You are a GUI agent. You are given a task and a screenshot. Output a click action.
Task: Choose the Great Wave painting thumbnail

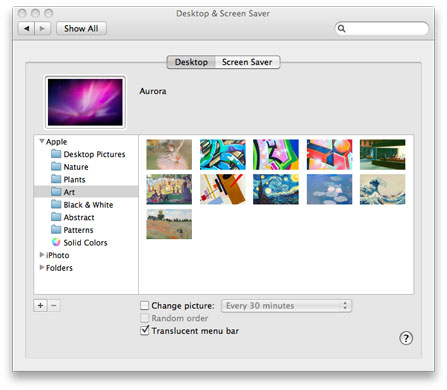click(383, 189)
